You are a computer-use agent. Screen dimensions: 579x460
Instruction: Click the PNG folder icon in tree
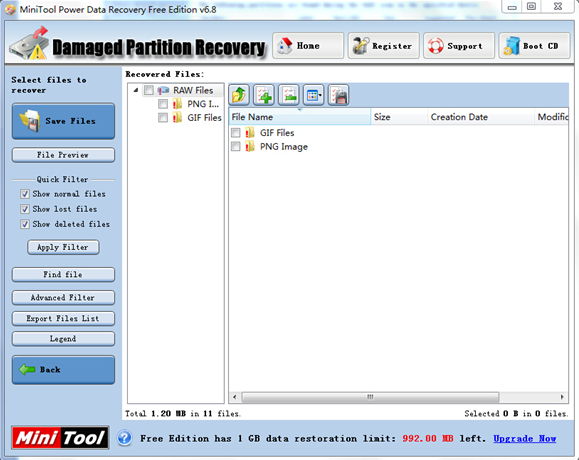tap(177, 104)
